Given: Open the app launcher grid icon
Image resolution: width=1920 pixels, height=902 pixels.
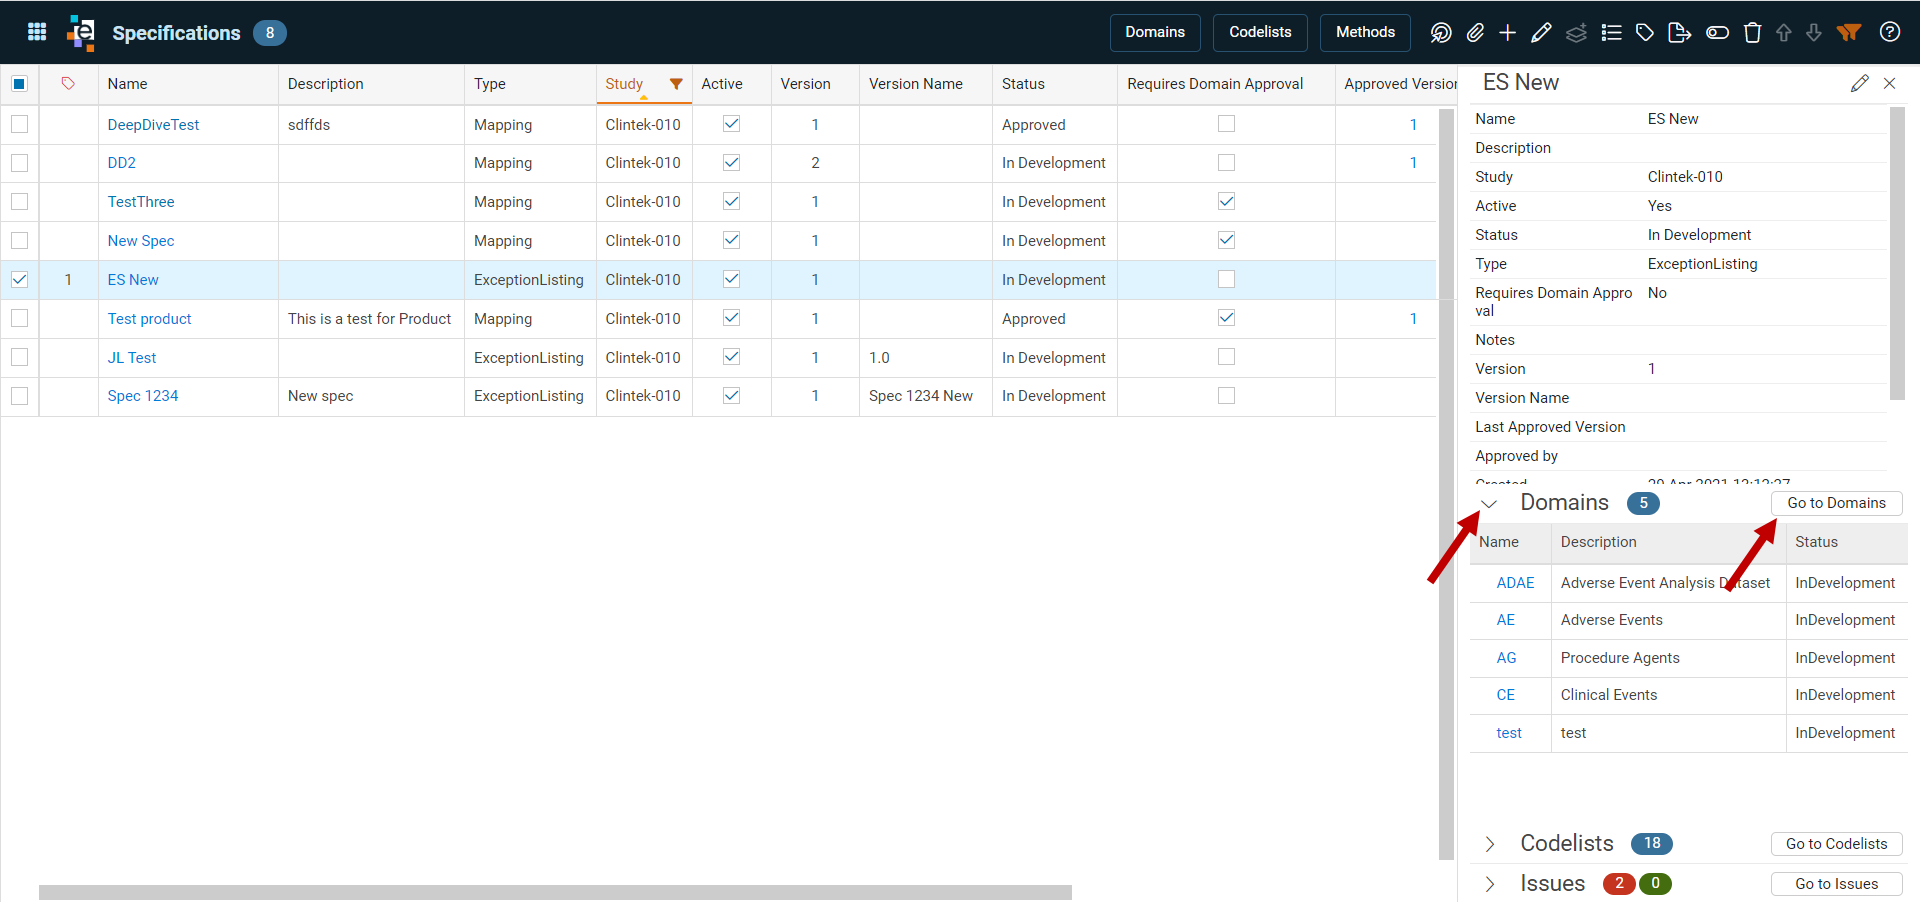Looking at the screenshot, I should (x=37, y=32).
